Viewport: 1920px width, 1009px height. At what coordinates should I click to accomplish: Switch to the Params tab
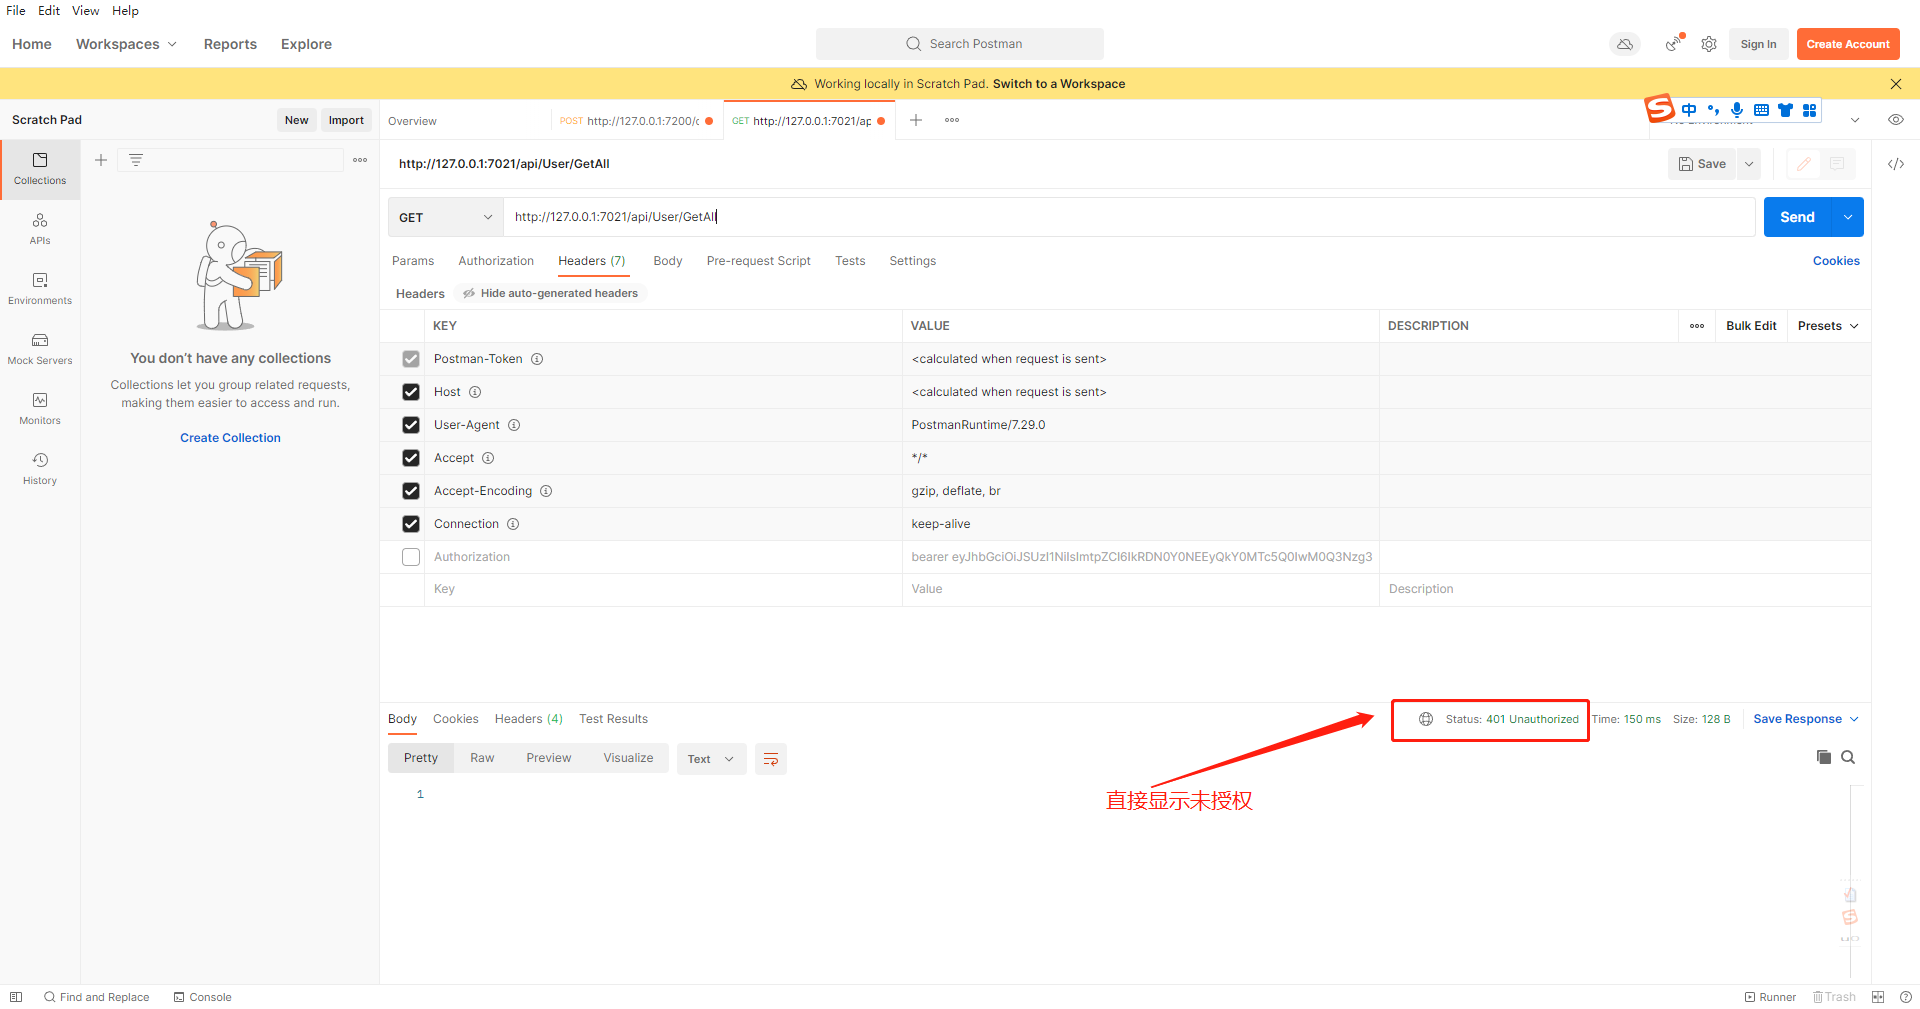pos(413,261)
